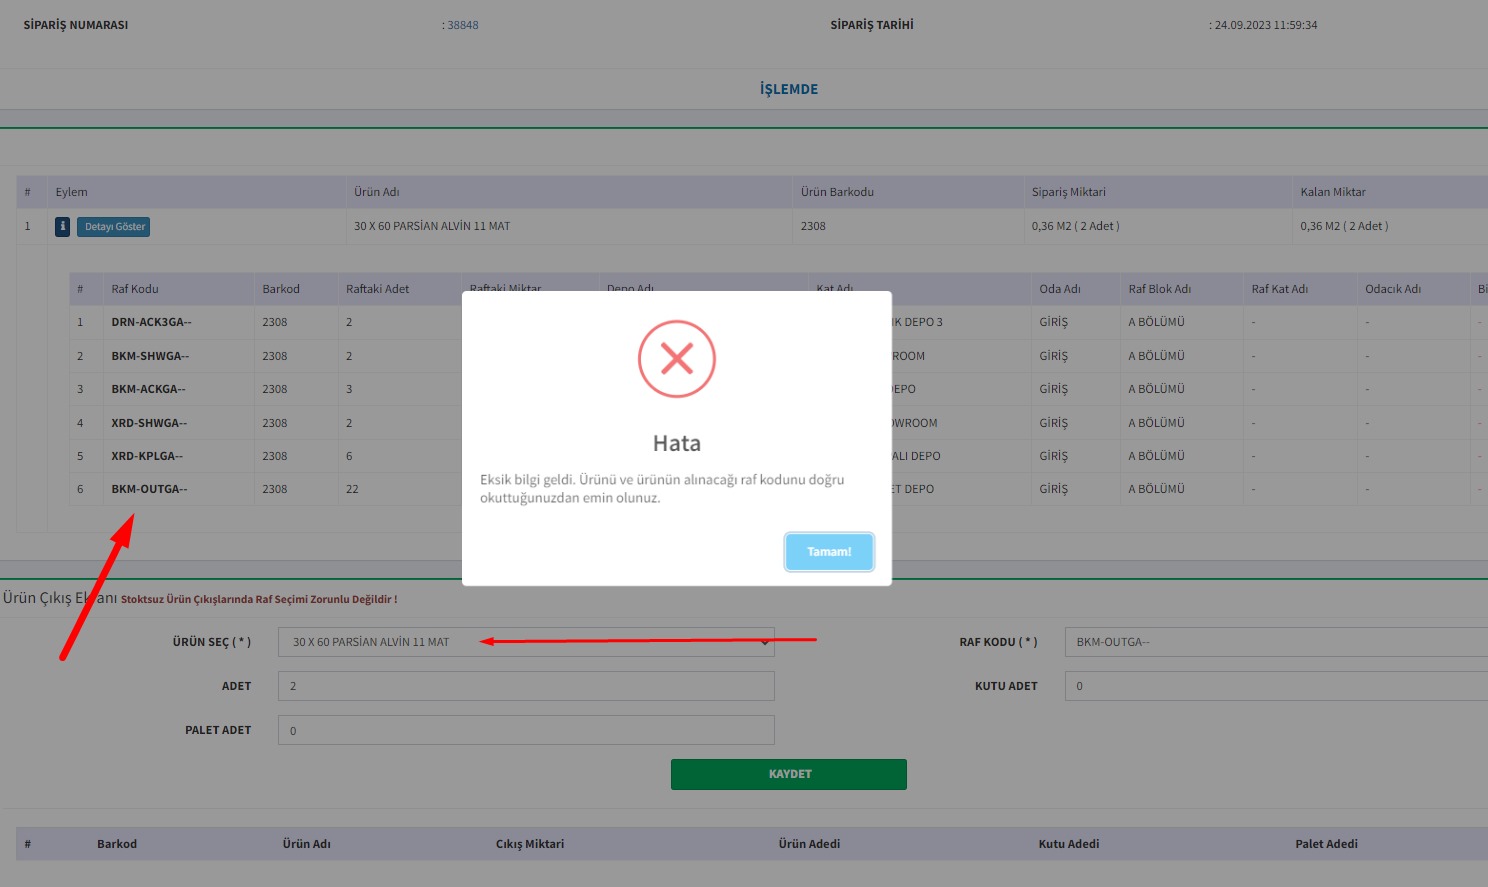This screenshot has width=1488, height=887.
Task: Click the Tamam! button in error dialog
Action: coord(829,552)
